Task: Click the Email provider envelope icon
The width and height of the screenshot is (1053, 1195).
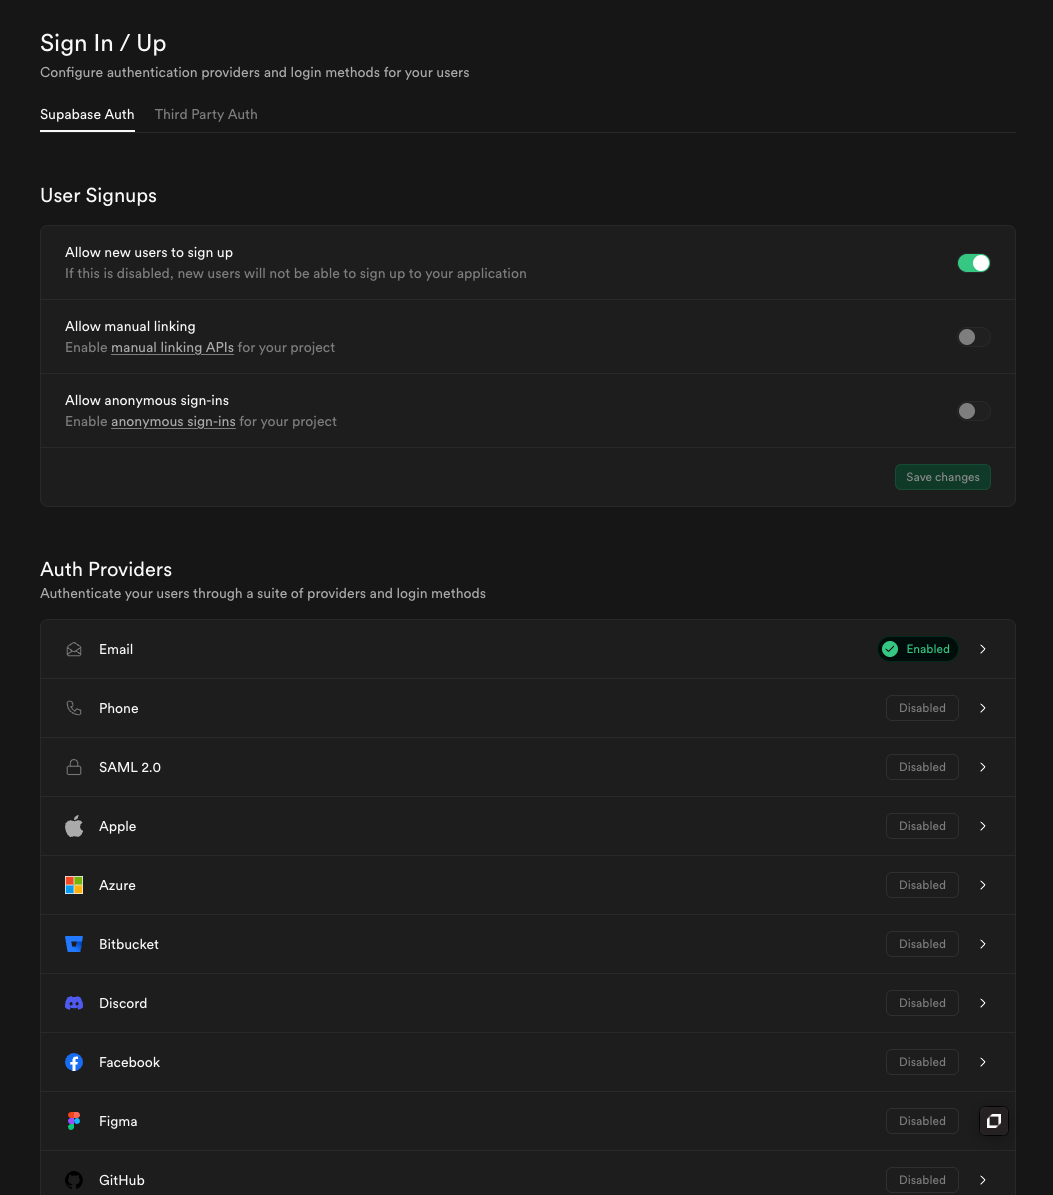Action: 74,649
